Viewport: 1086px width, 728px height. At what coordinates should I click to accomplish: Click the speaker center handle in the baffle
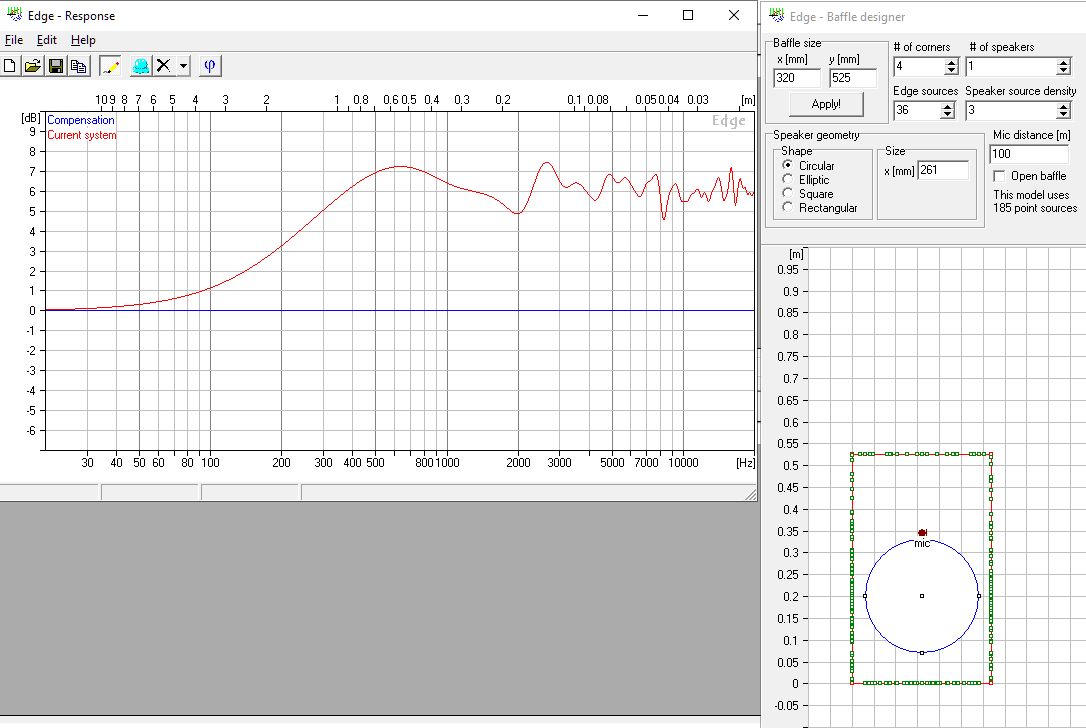point(922,596)
